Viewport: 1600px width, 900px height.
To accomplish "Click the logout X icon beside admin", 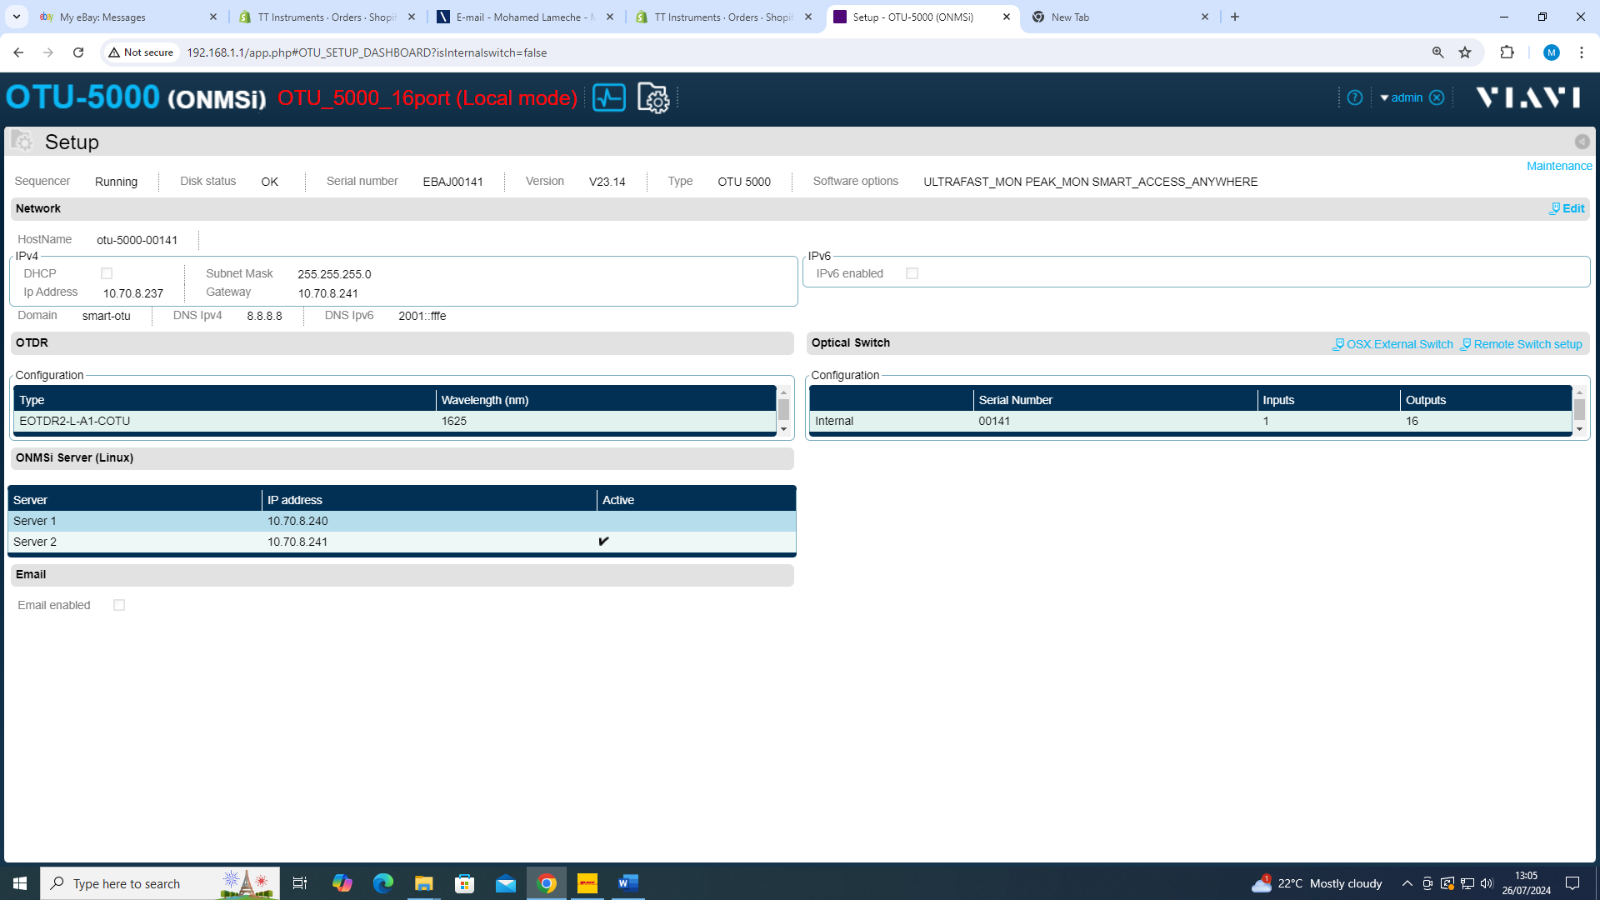I will click(1437, 98).
